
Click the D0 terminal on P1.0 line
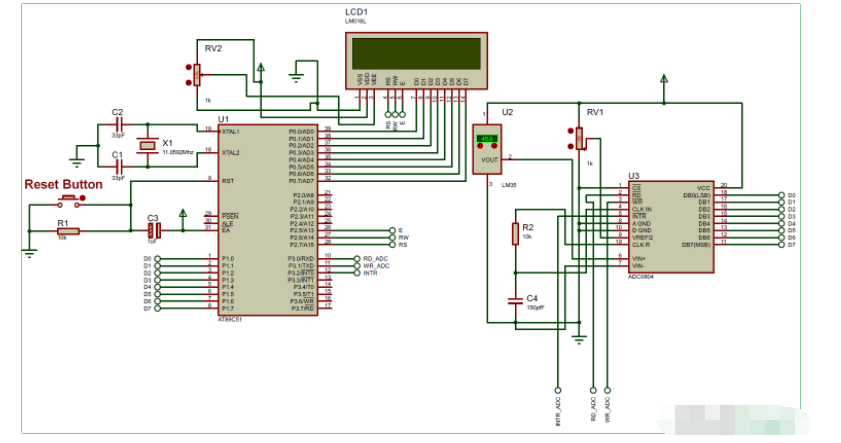click(x=158, y=259)
